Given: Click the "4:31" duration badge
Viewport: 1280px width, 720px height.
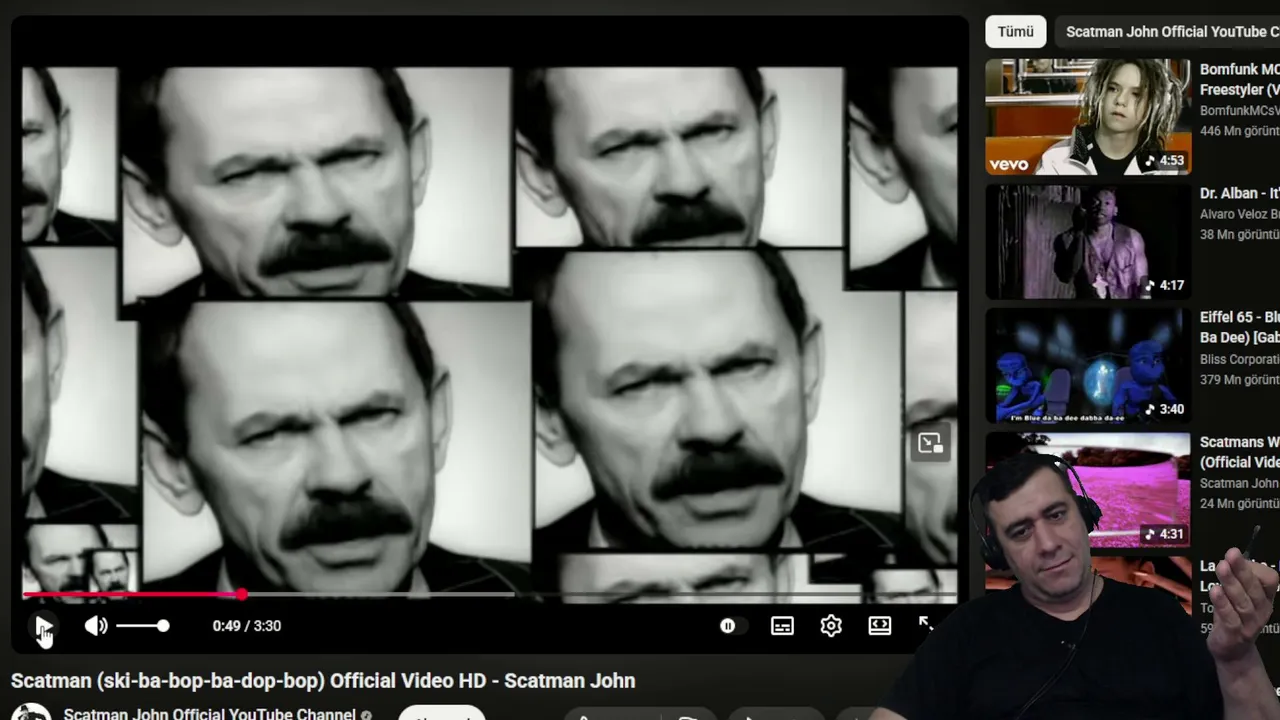Looking at the screenshot, I should (1165, 534).
